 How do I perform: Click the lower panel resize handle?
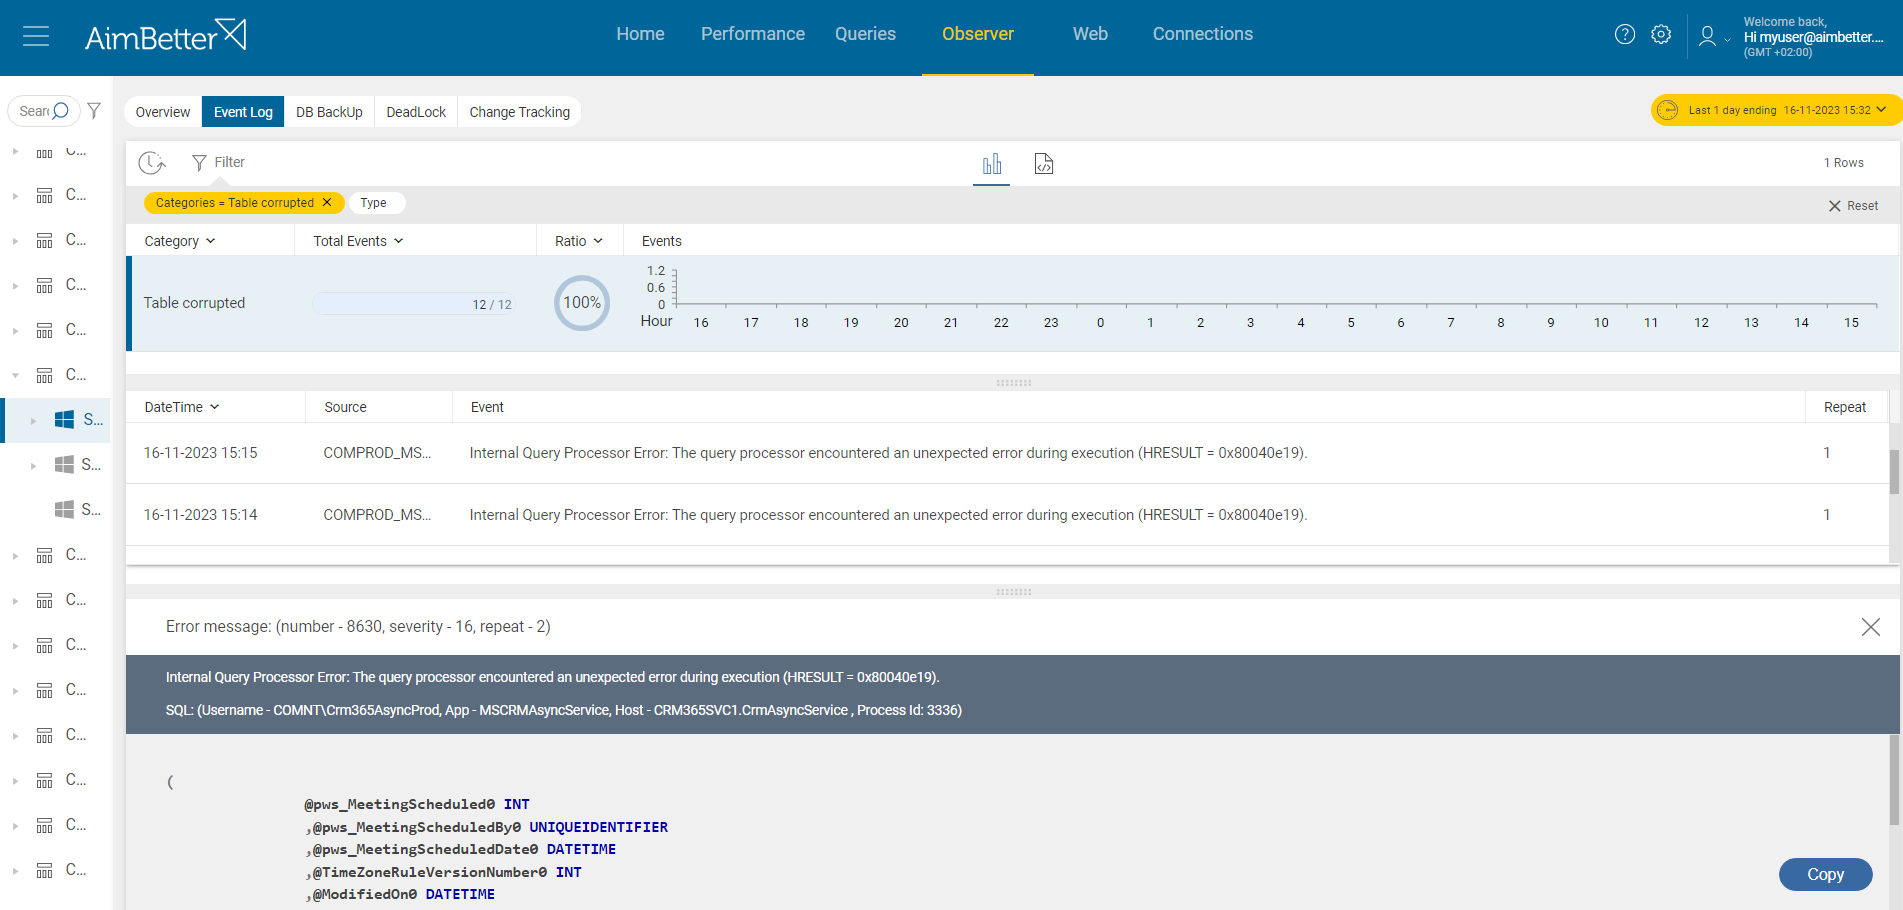click(1013, 592)
